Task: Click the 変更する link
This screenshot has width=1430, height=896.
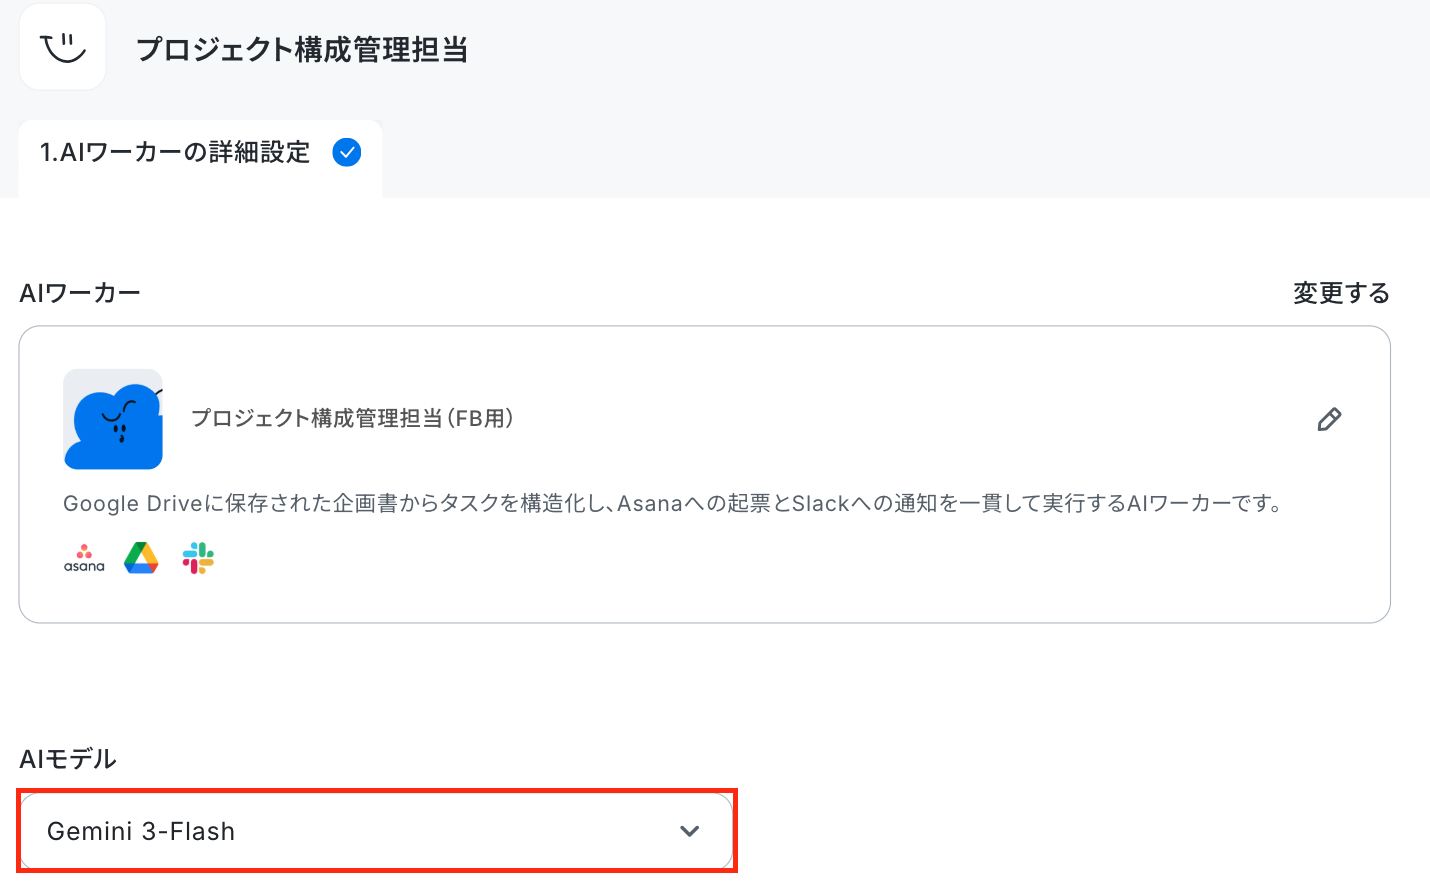Action: (x=1341, y=293)
